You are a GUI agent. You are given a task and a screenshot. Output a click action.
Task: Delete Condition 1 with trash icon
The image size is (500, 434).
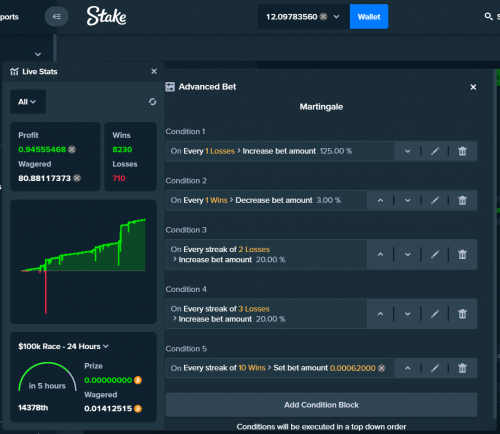click(462, 151)
